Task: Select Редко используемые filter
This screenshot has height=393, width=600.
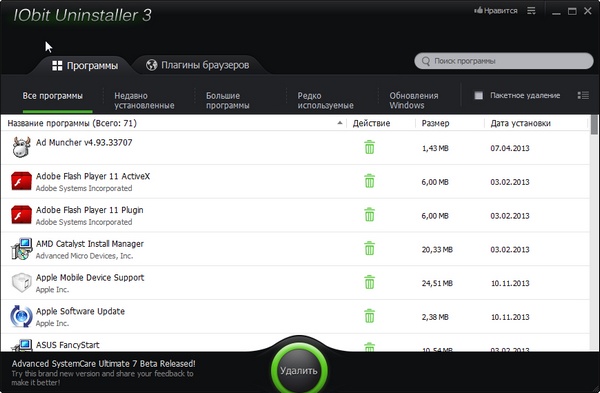Action: [326, 100]
